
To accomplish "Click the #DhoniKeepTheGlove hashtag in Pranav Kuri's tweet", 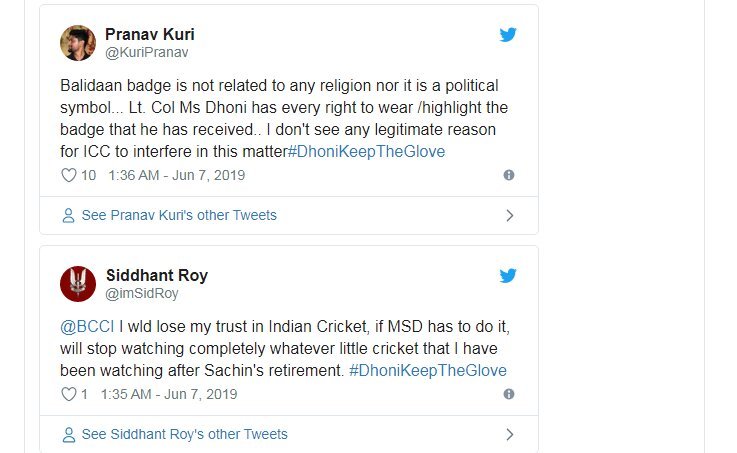I will click(366, 152).
